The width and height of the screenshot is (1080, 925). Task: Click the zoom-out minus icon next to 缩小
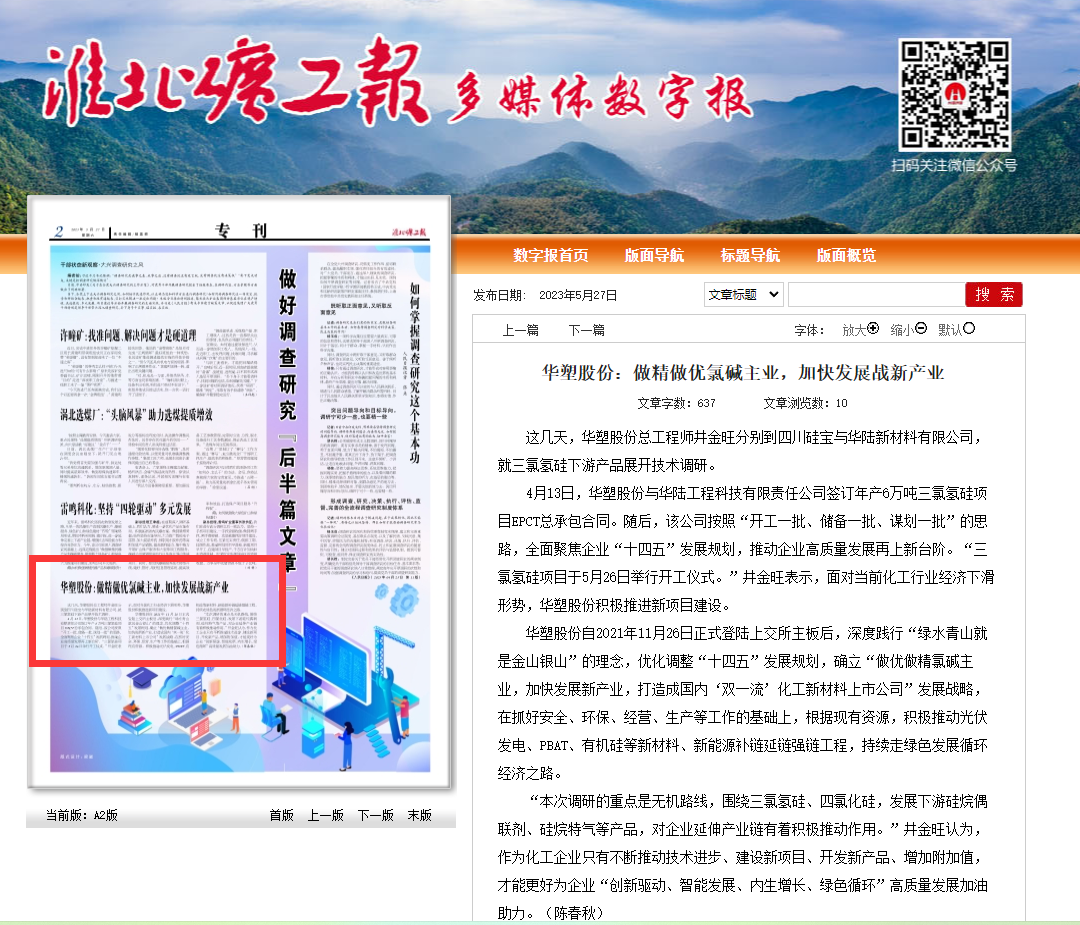point(921,329)
